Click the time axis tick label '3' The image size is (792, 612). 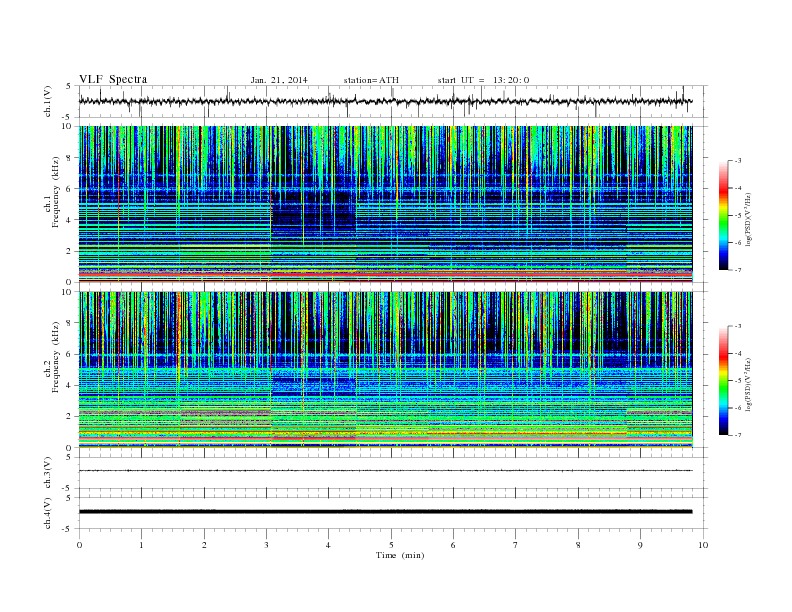266,545
